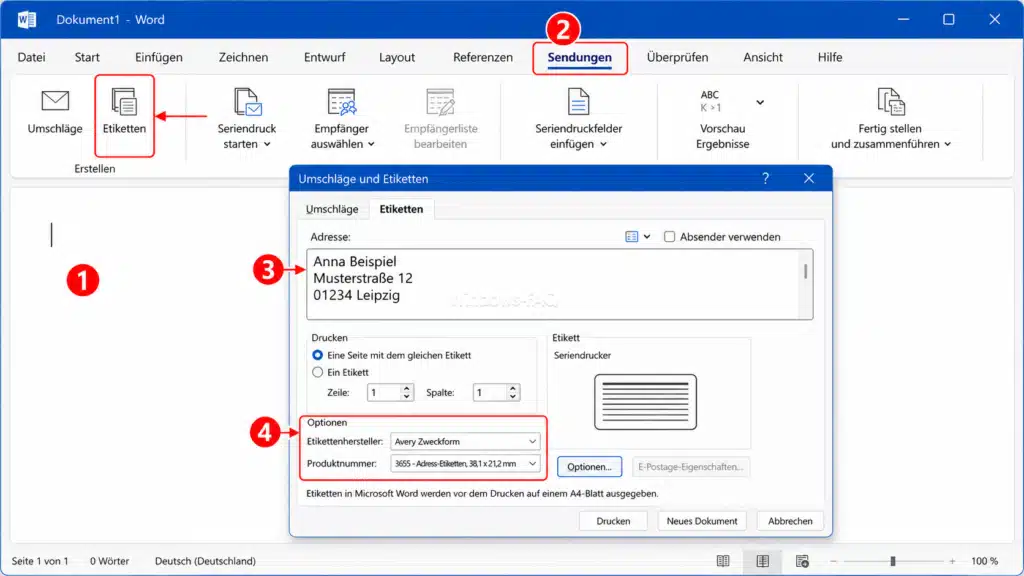Click the Etikett preview thumbnail
The width and height of the screenshot is (1024, 576).
click(645, 402)
